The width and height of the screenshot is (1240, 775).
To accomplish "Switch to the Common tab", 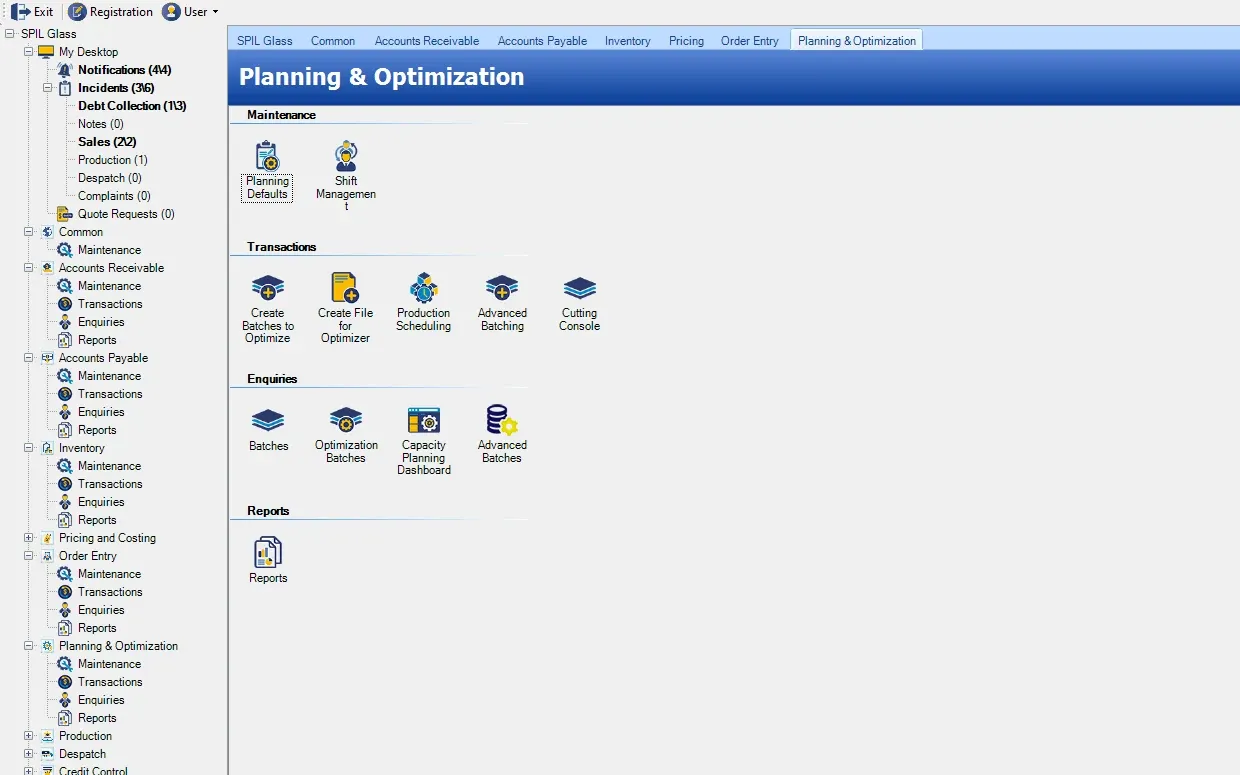I will (x=333, y=41).
